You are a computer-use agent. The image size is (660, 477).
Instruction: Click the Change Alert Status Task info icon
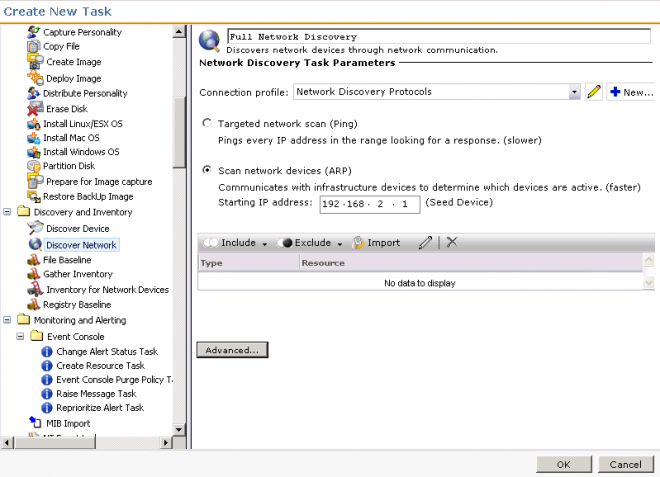click(47, 352)
